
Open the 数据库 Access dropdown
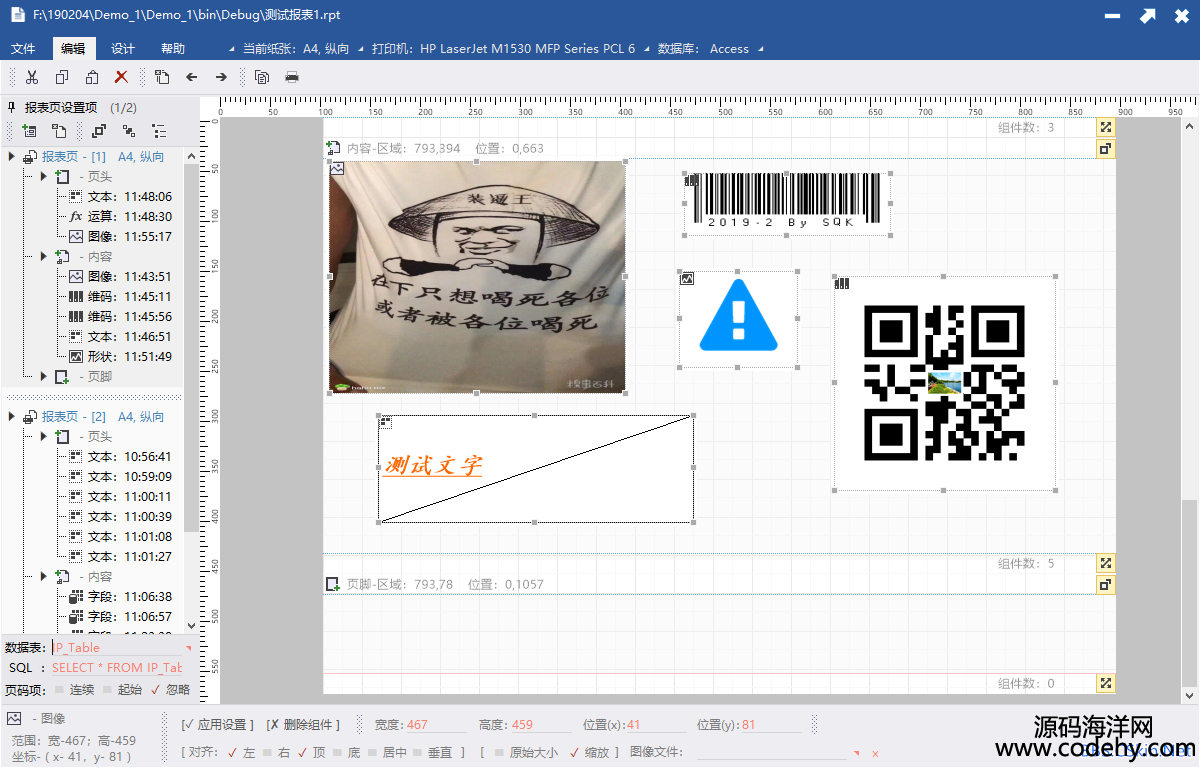711,49
